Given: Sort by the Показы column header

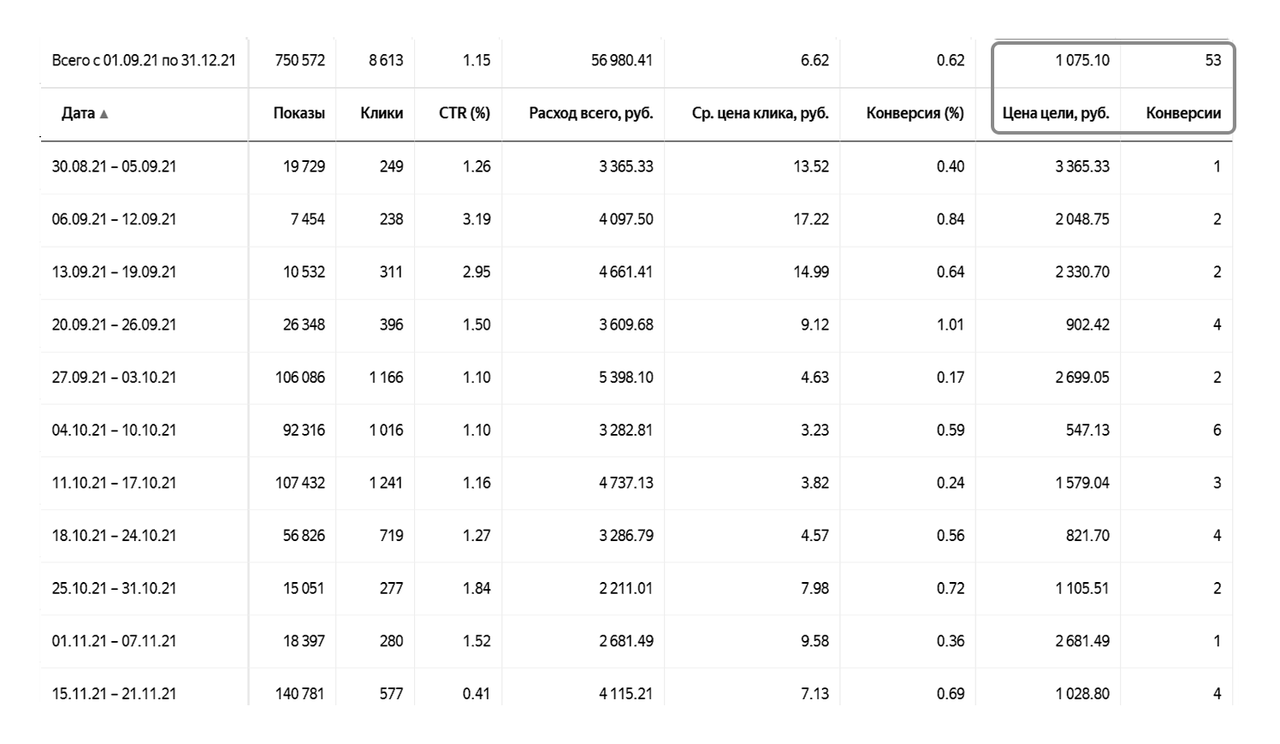Looking at the screenshot, I should 299,114.
